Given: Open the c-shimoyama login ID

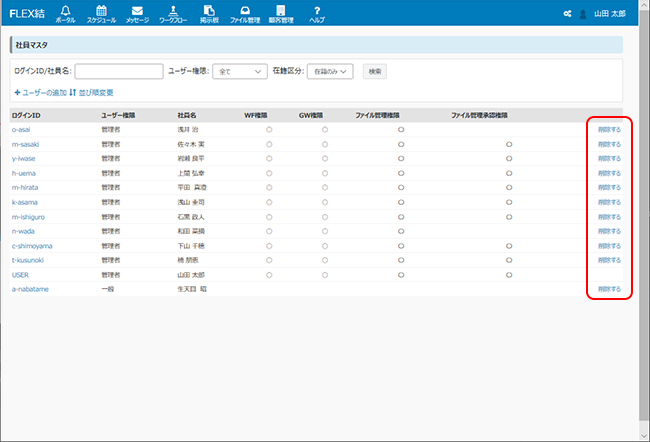Looking at the screenshot, I should [32, 246].
